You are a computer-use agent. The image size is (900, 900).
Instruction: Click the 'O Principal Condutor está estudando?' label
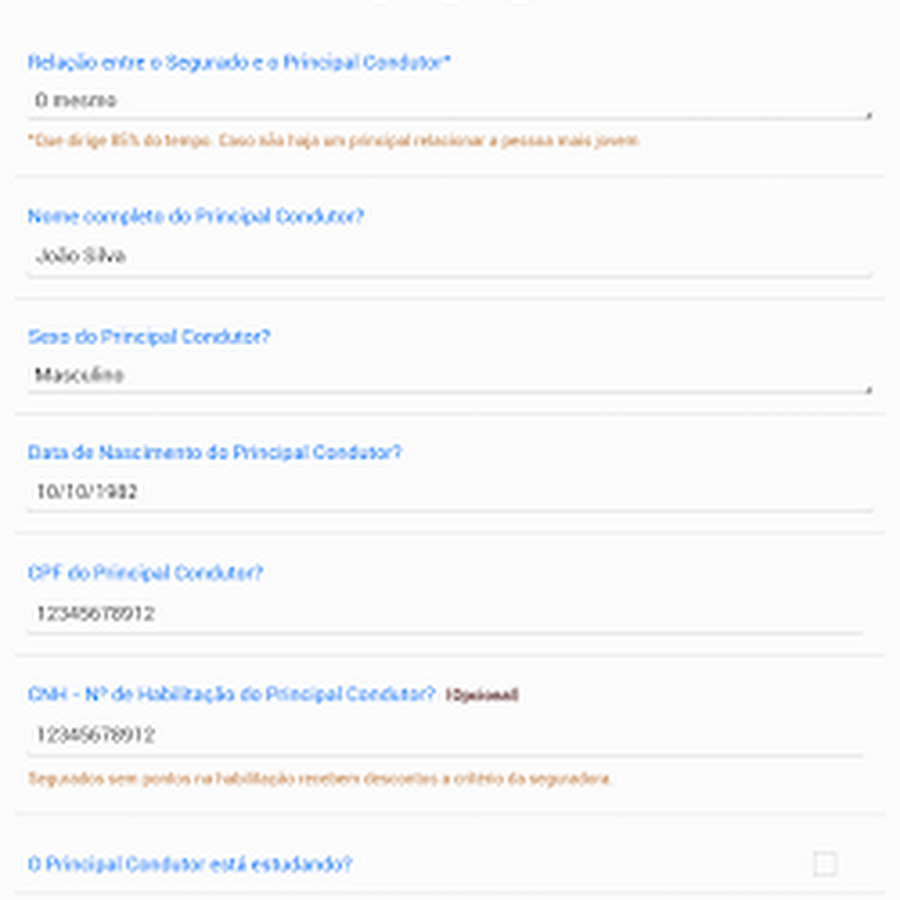pyautogui.click(x=190, y=864)
